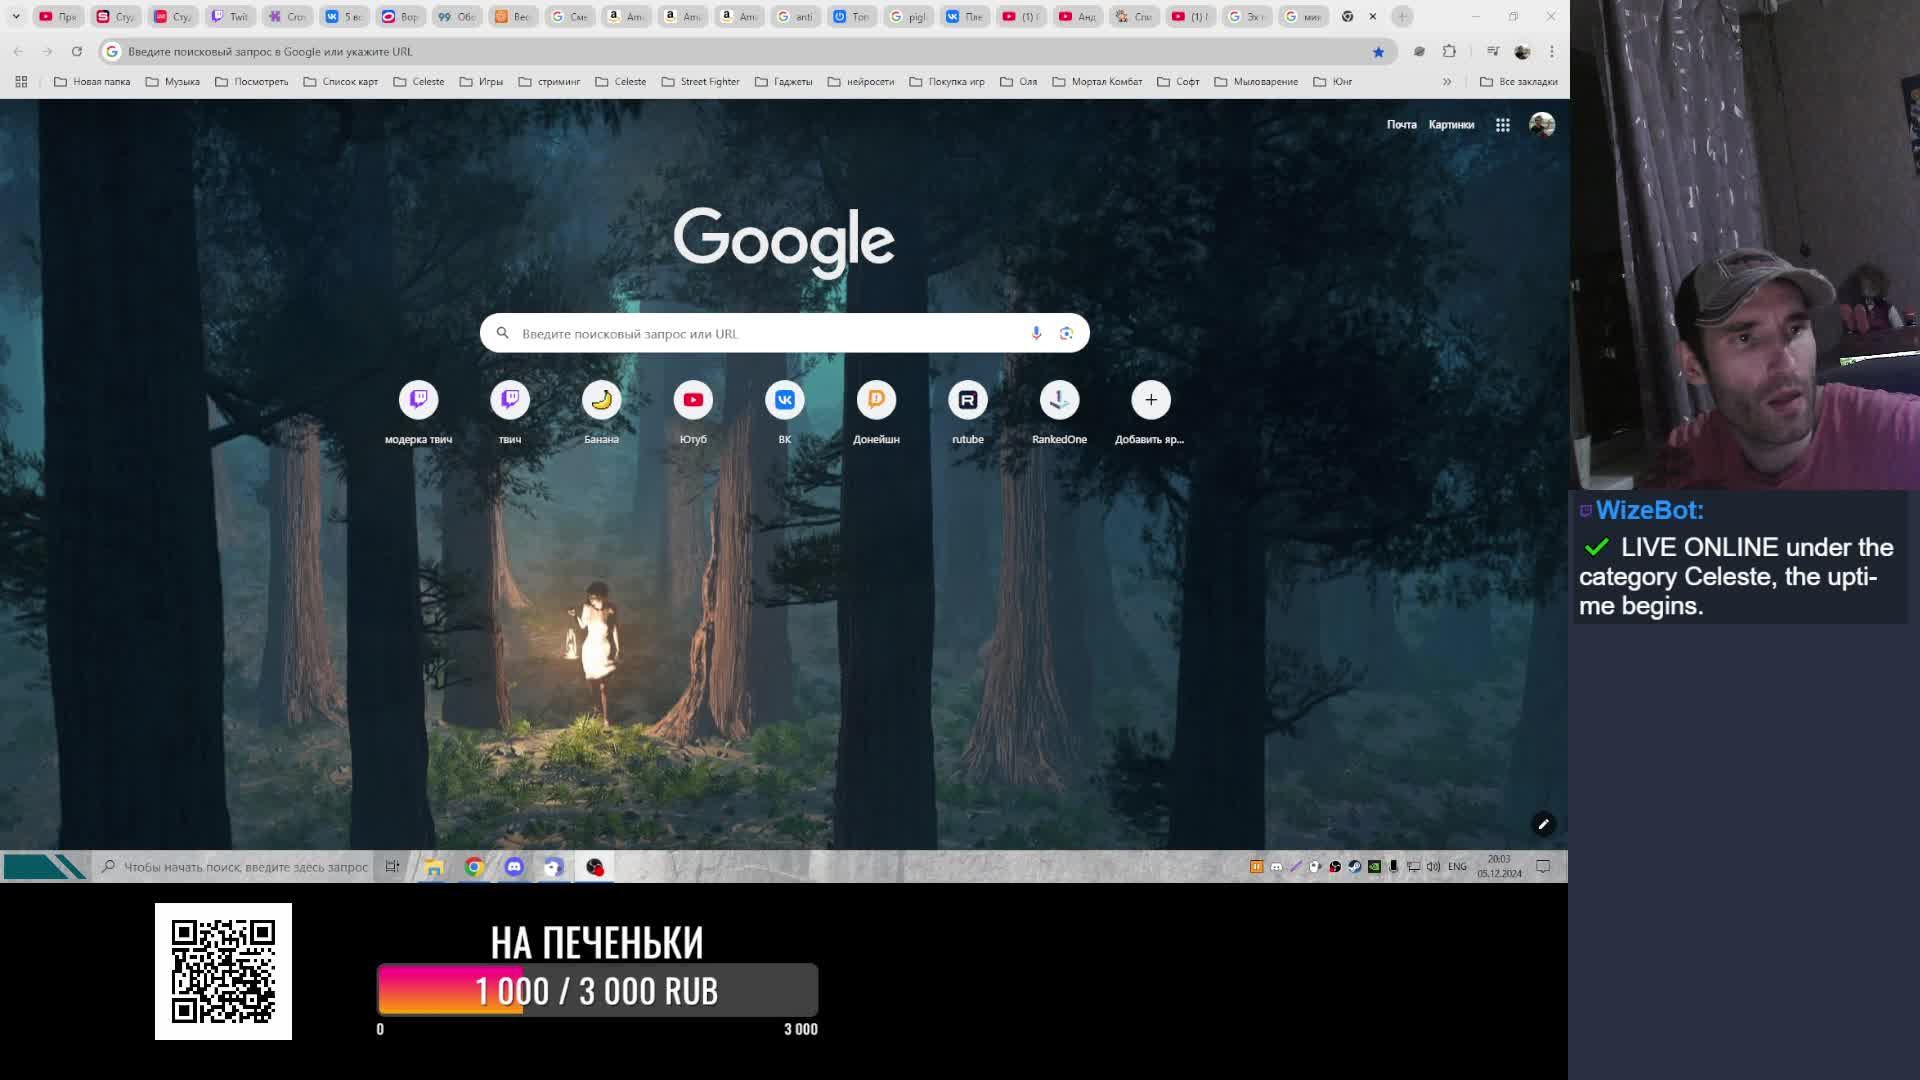Open the Ютуб shortcut tile

(x=693, y=400)
